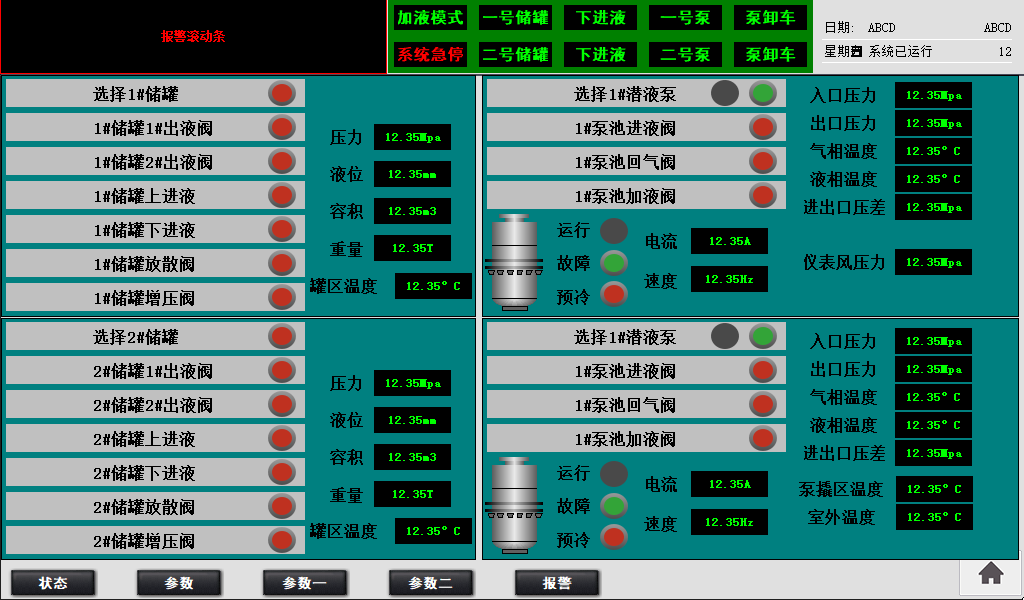1024x600 pixels.
Task: Click the red 预冷 lamp in upper pump panel
Action: pyautogui.click(x=614, y=295)
